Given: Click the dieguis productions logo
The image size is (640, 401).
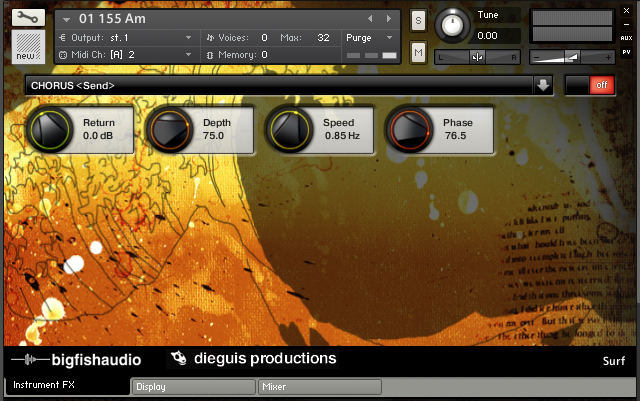Looking at the screenshot, I should [253, 358].
